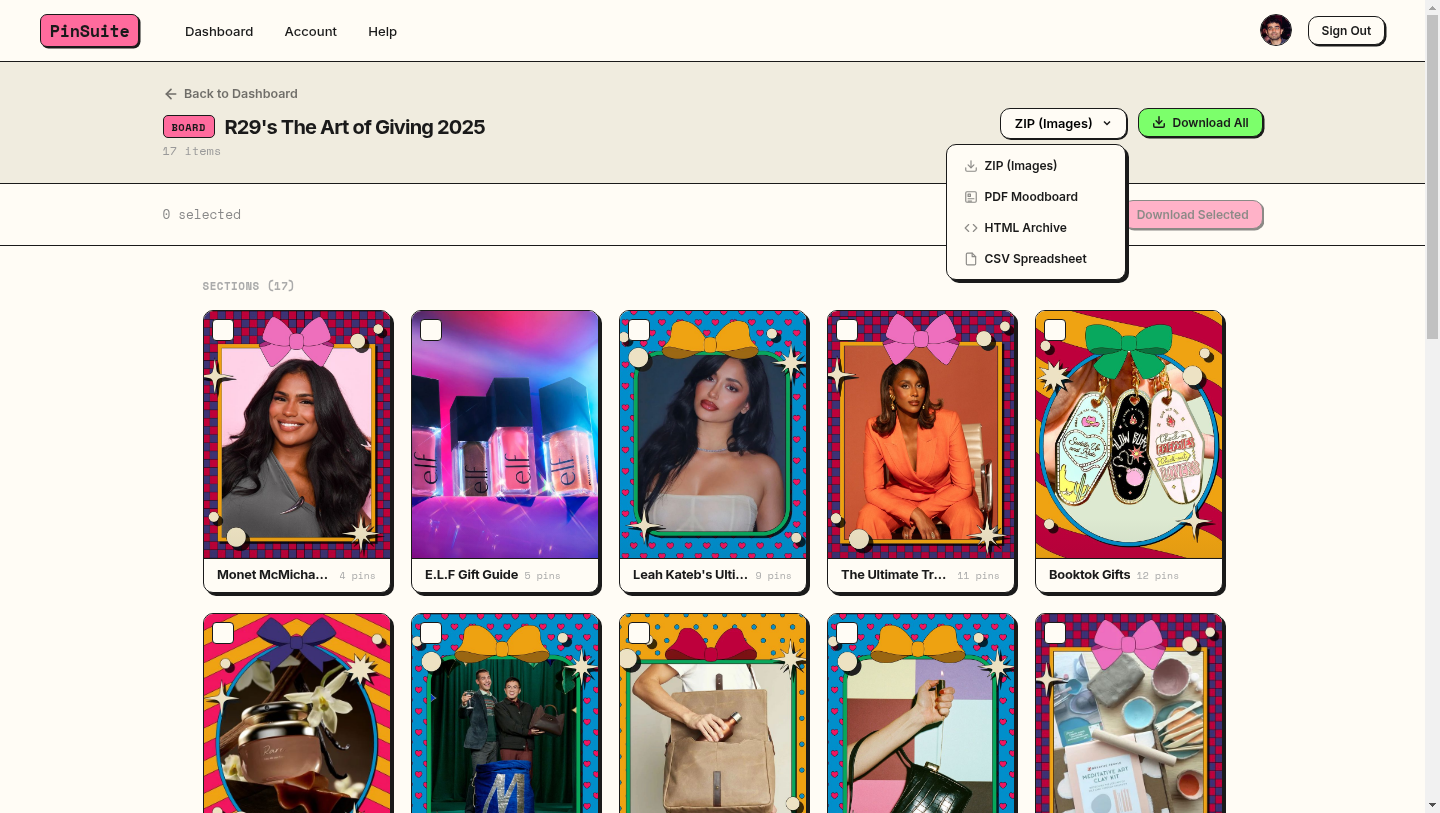
Task: Click the Sign Out button
Action: tap(1346, 30)
